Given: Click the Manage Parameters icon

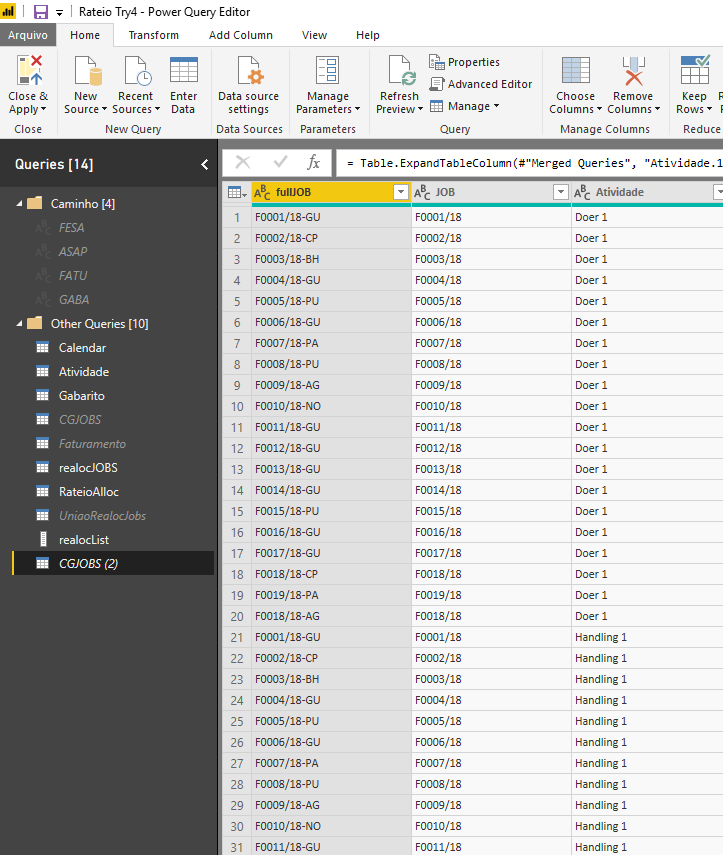Looking at the screenshot, I should [327, 70].
